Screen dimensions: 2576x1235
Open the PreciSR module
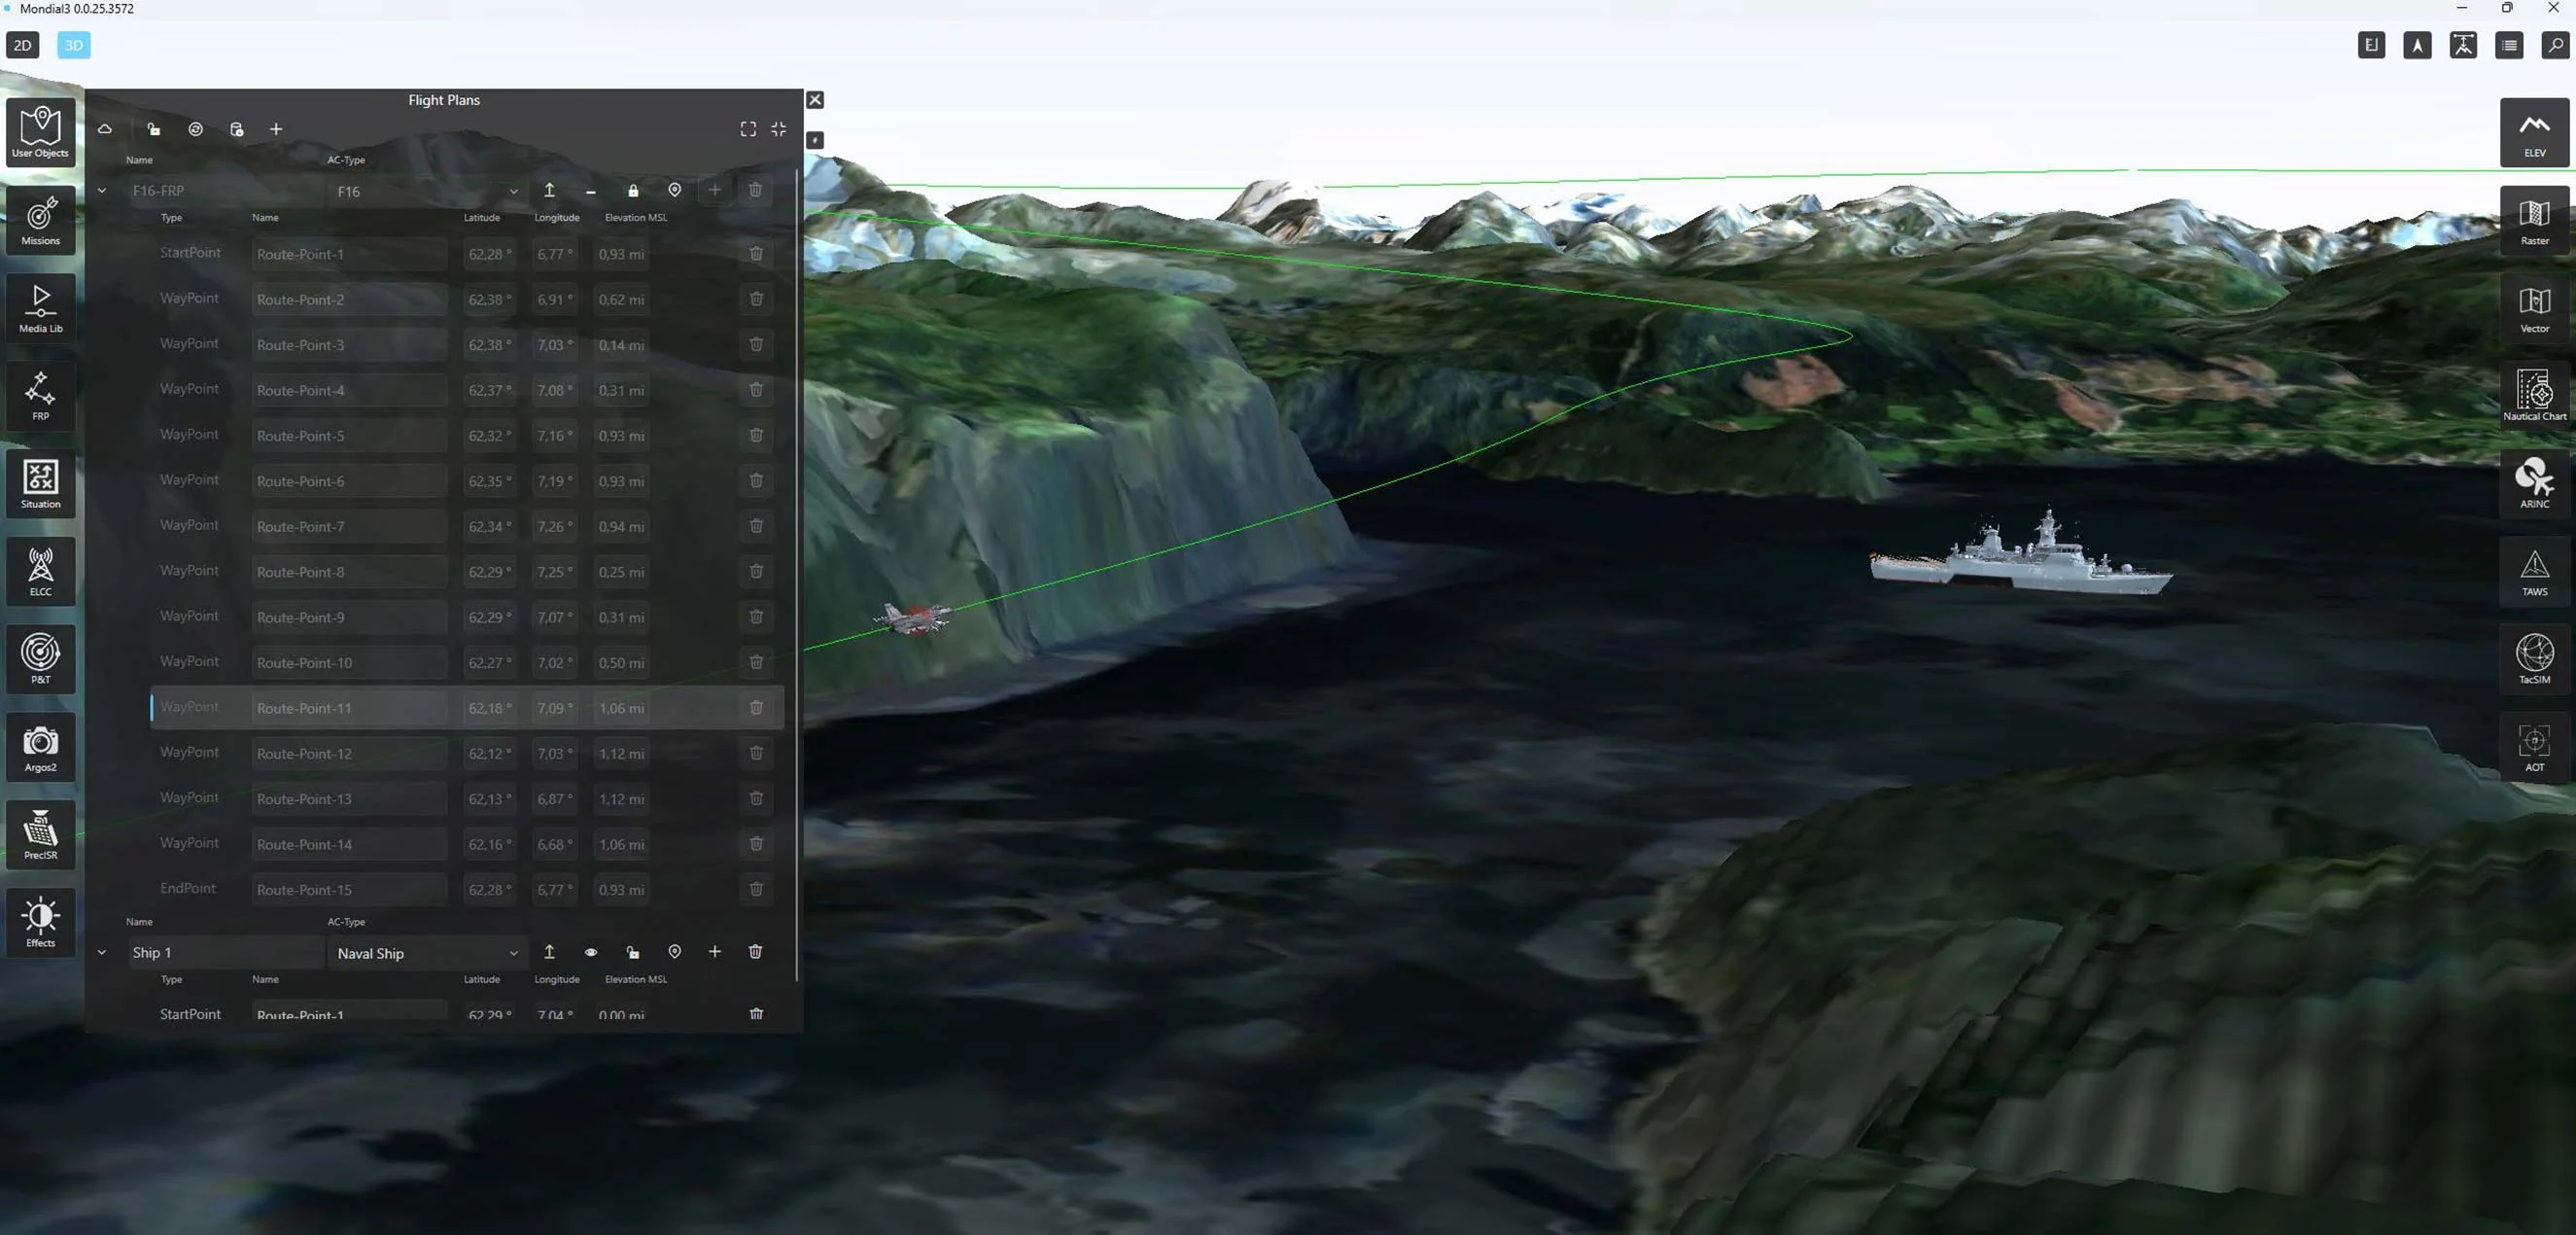[40, 834]
